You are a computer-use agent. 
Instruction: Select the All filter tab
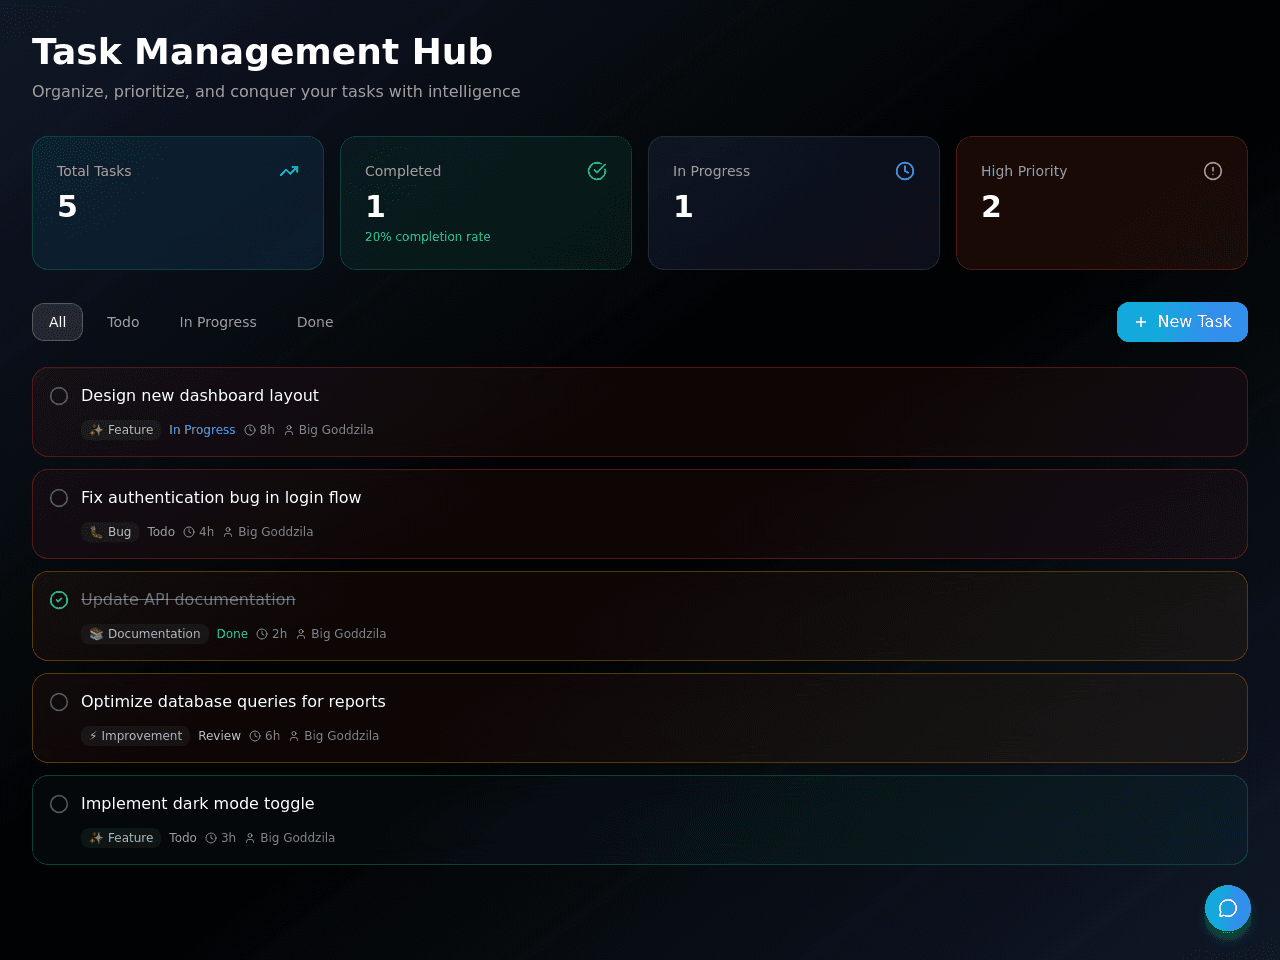57,322
